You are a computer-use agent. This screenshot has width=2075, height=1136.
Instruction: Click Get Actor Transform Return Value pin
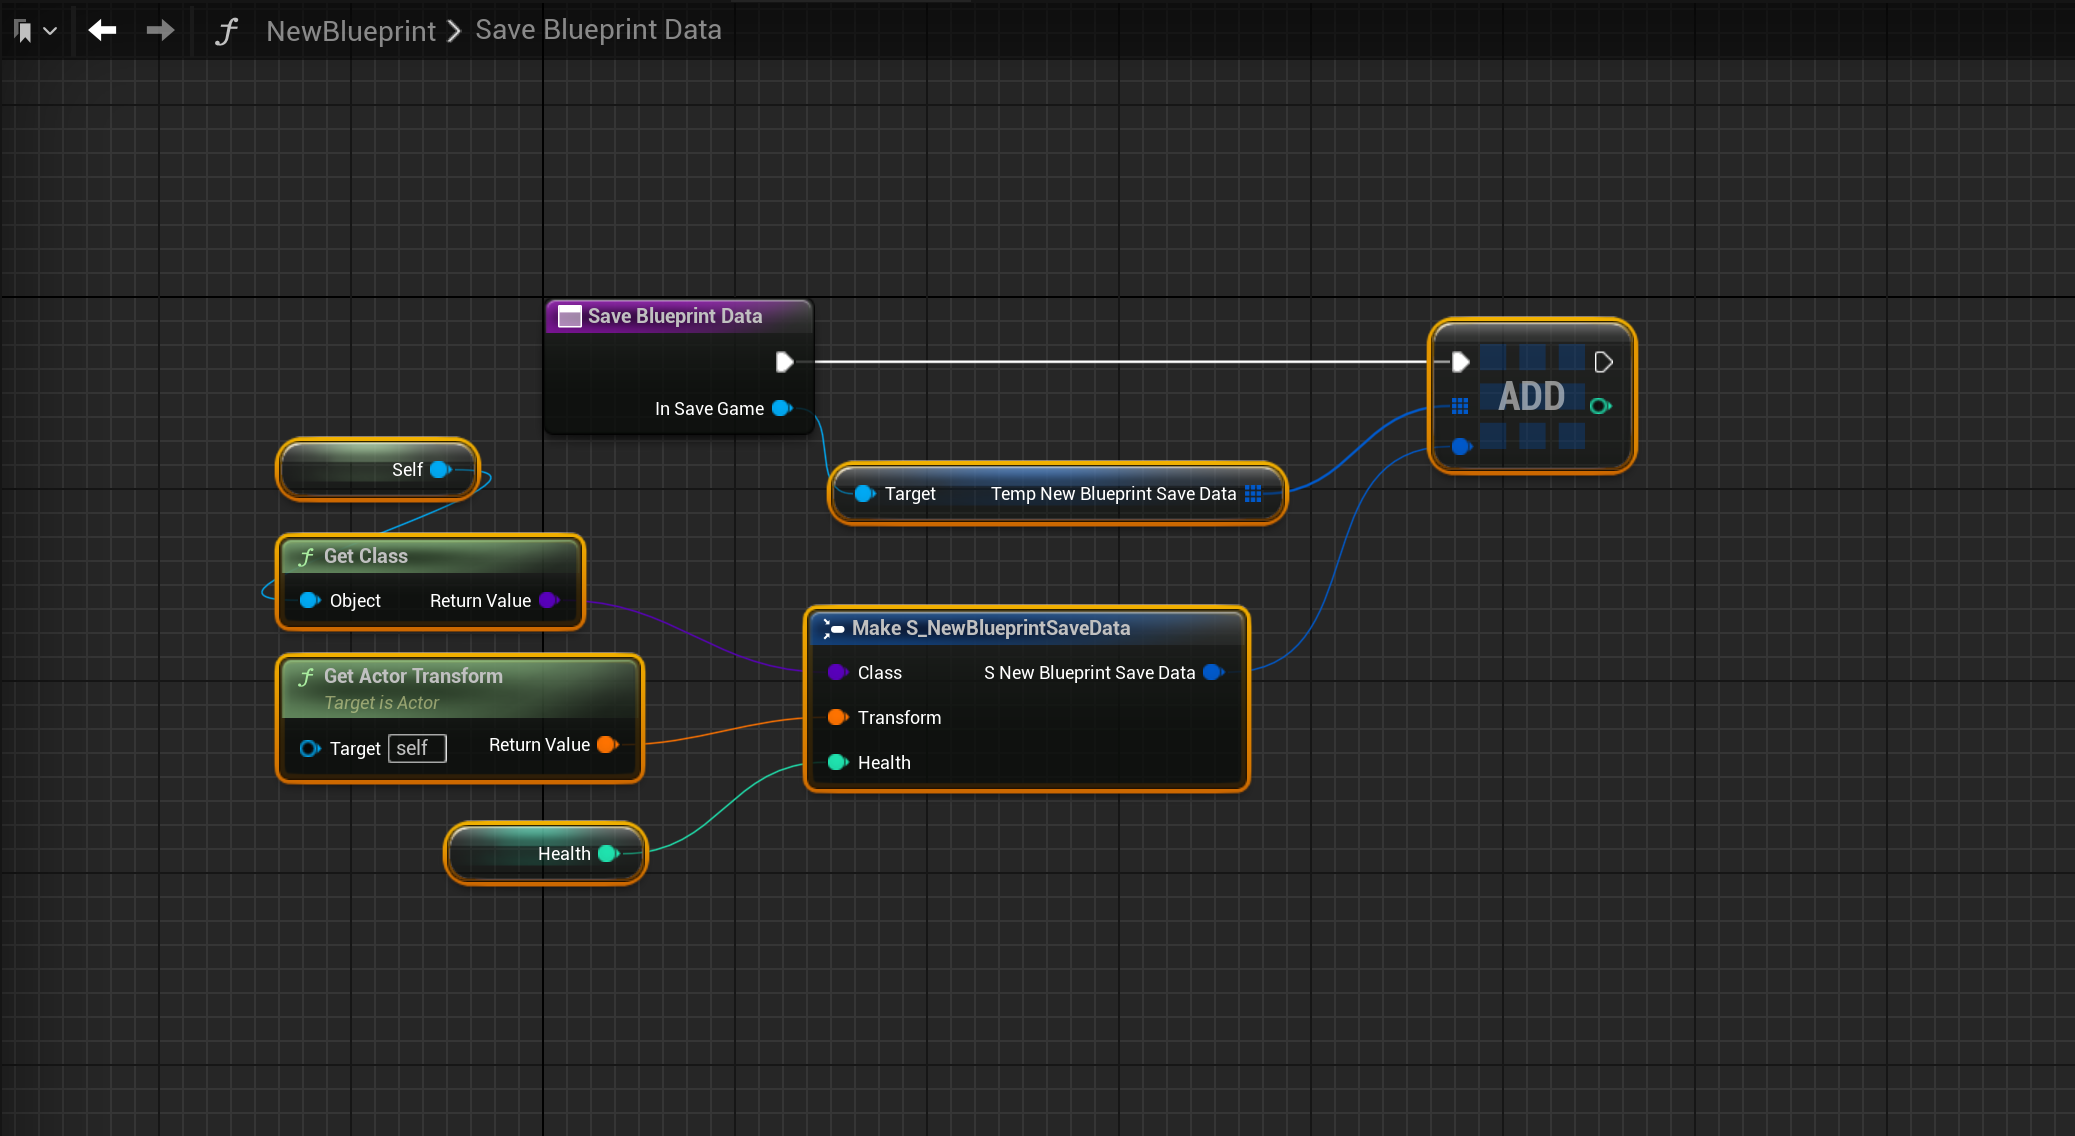(607, 744)
